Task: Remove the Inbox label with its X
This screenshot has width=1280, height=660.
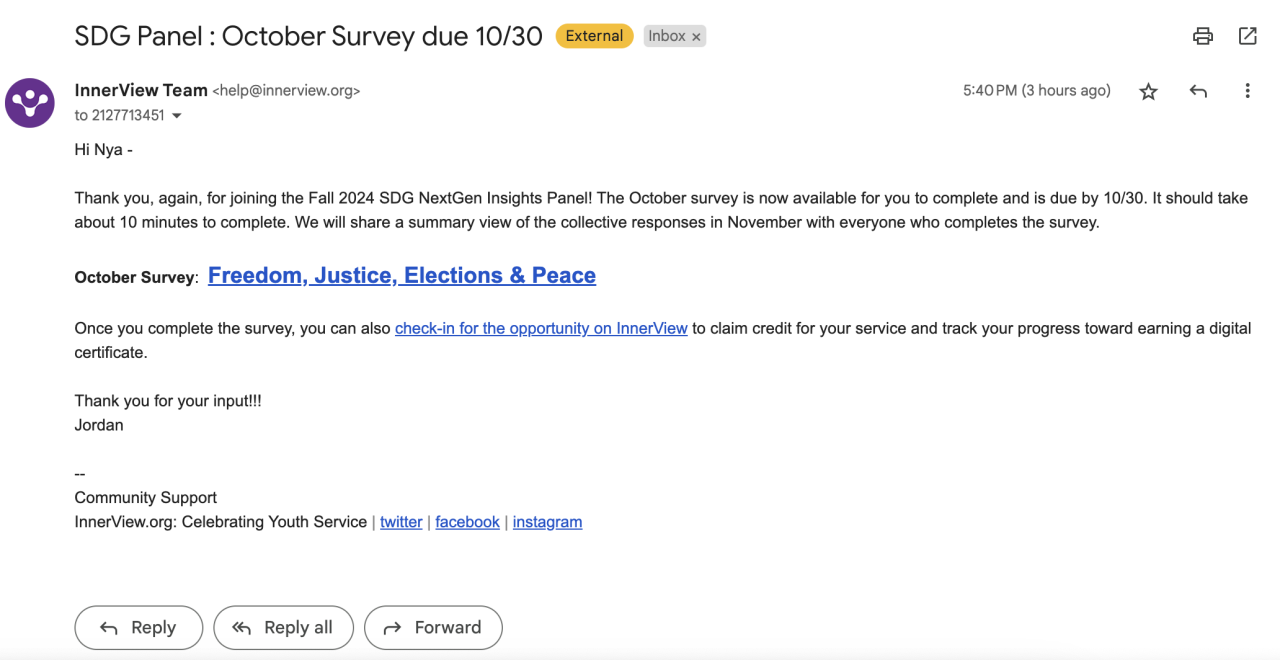Action: click(x=697, y=37)
